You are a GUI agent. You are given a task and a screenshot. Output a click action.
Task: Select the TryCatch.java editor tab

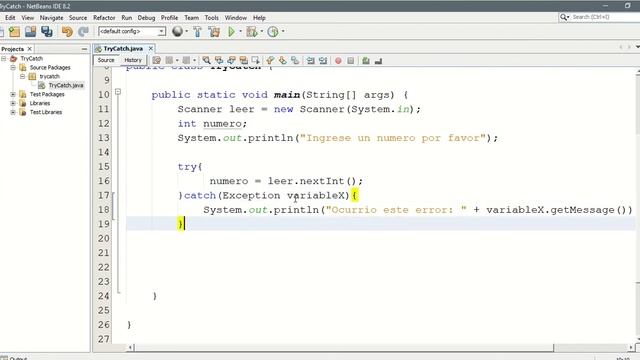click(123, 49)
